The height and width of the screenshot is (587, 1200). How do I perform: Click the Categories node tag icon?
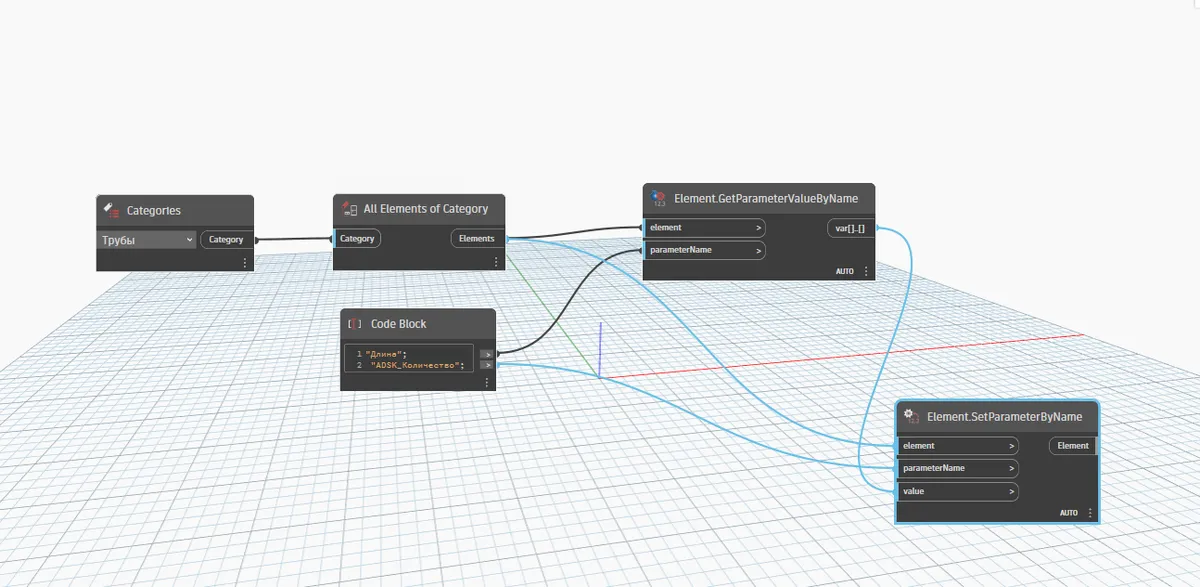click(111, 210)
